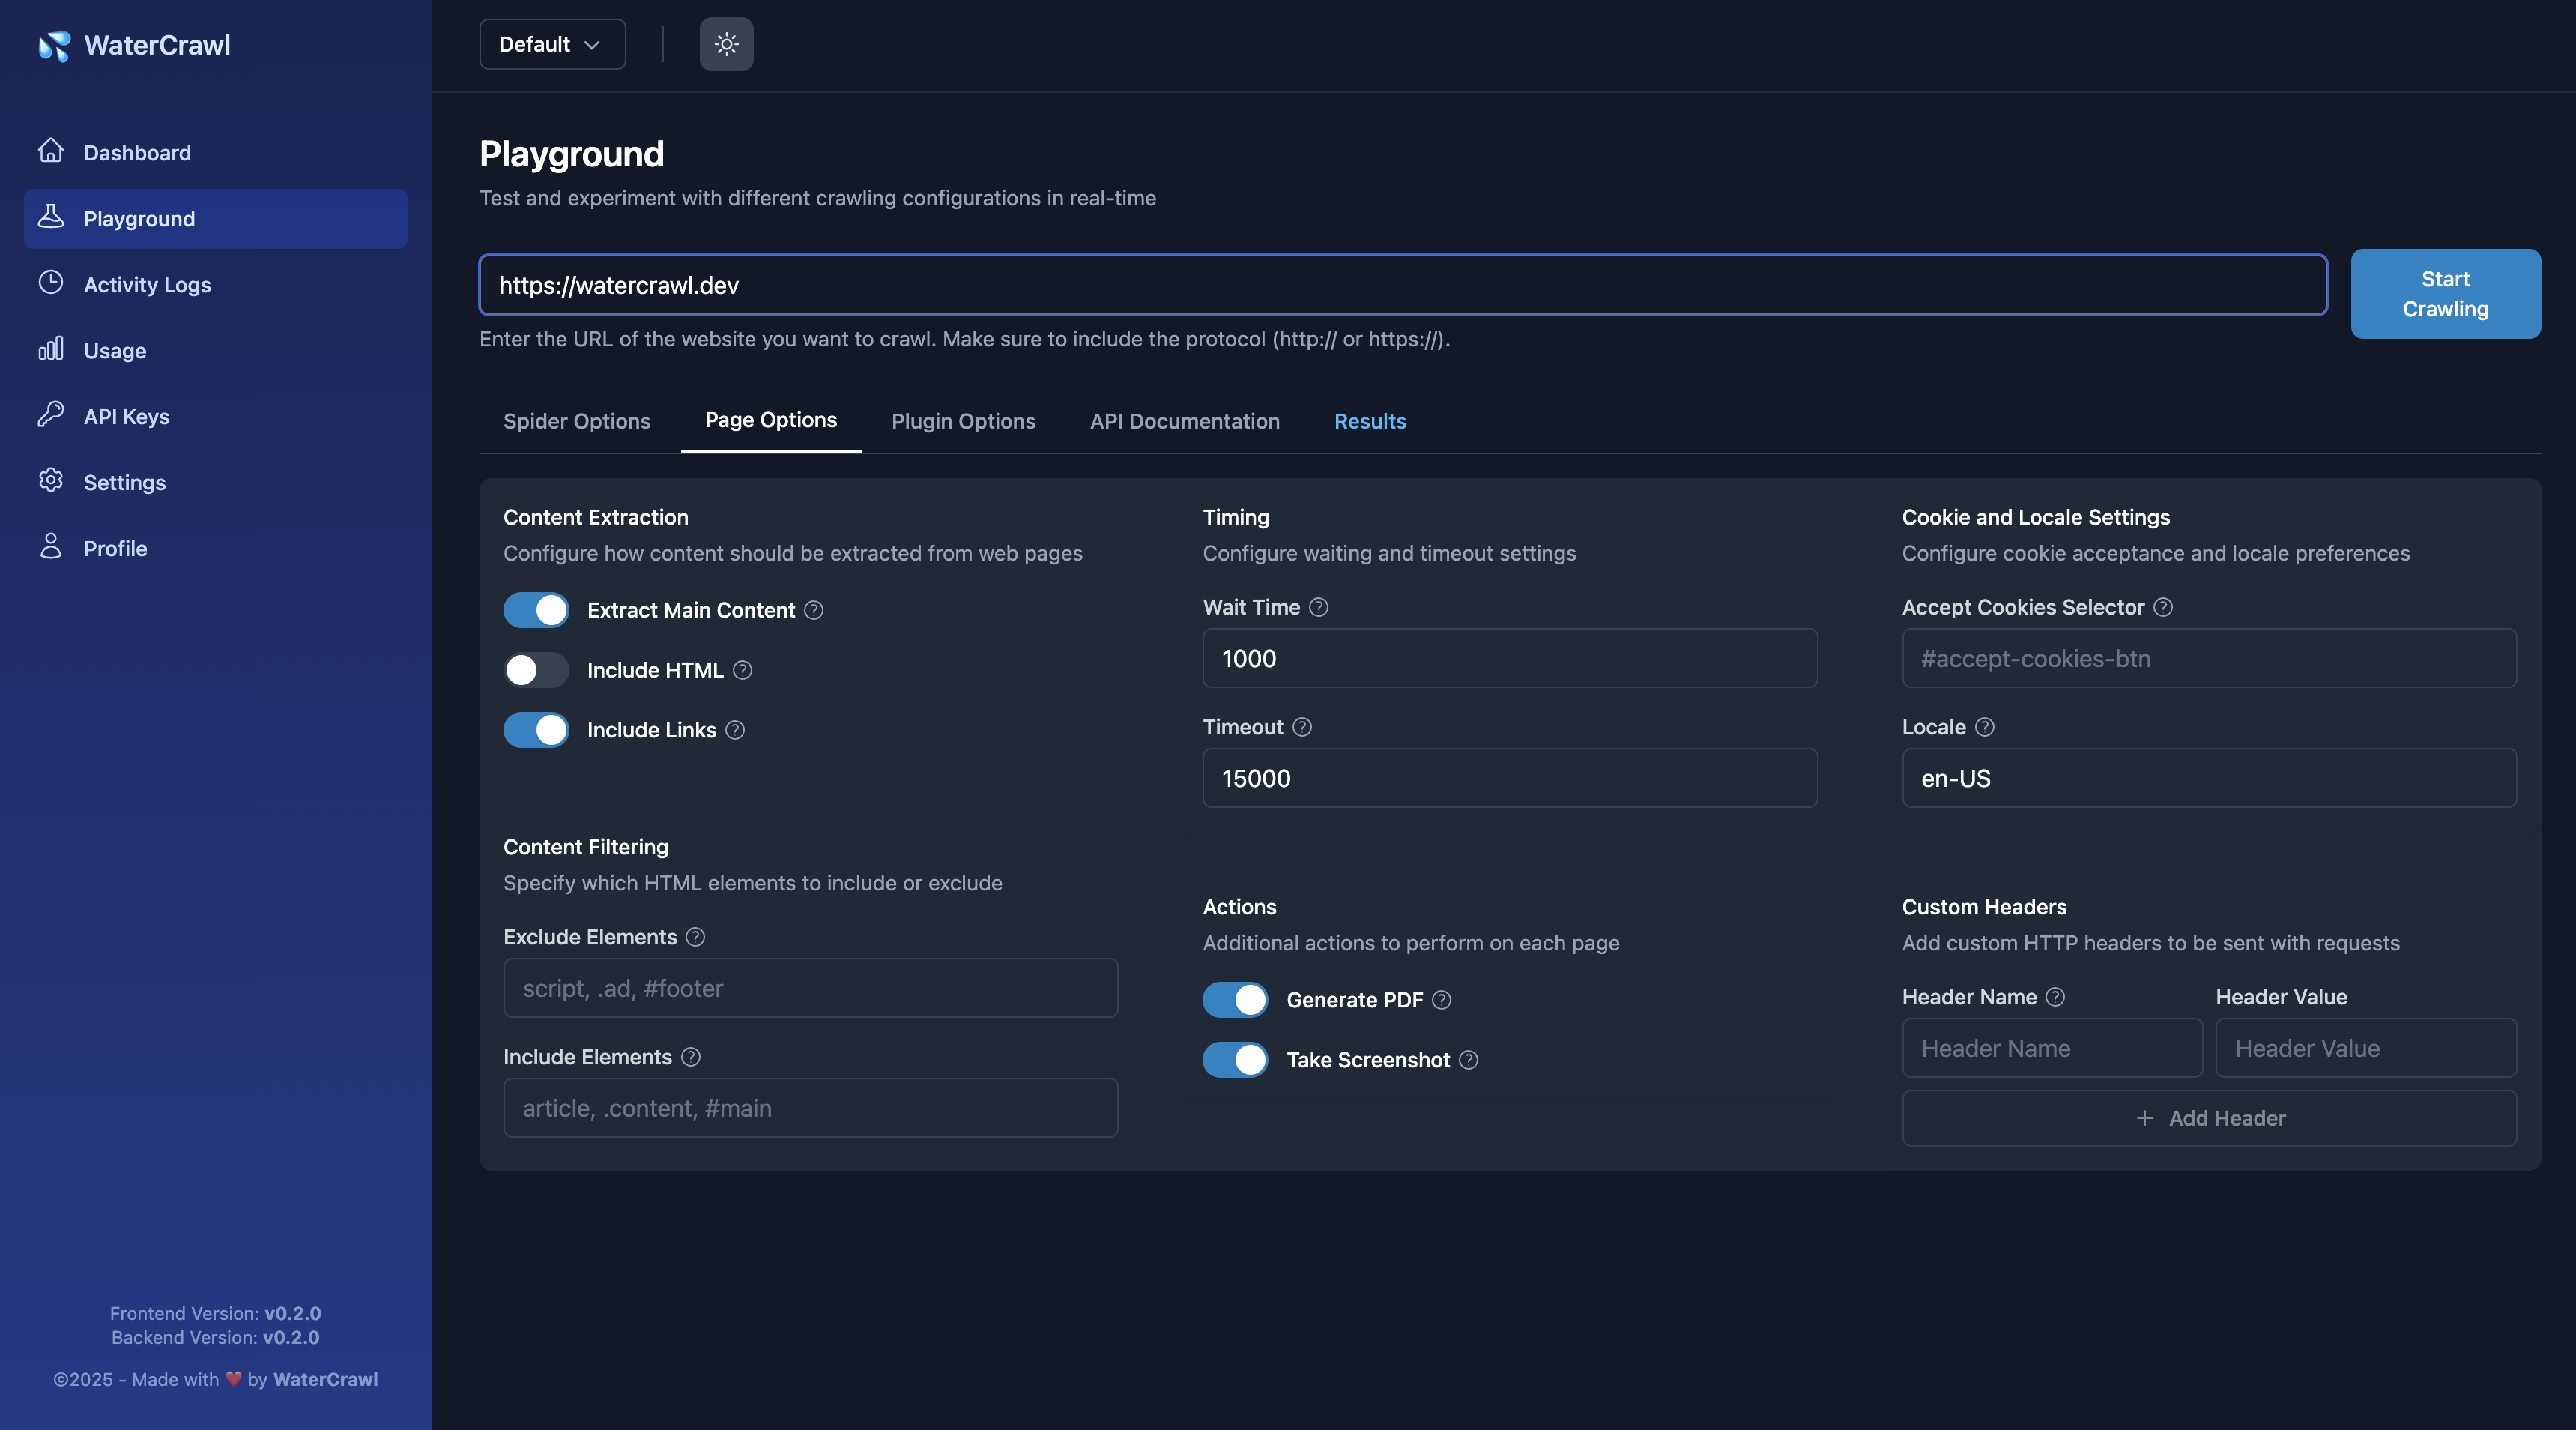Enable Include HTML

click(536, 670)
